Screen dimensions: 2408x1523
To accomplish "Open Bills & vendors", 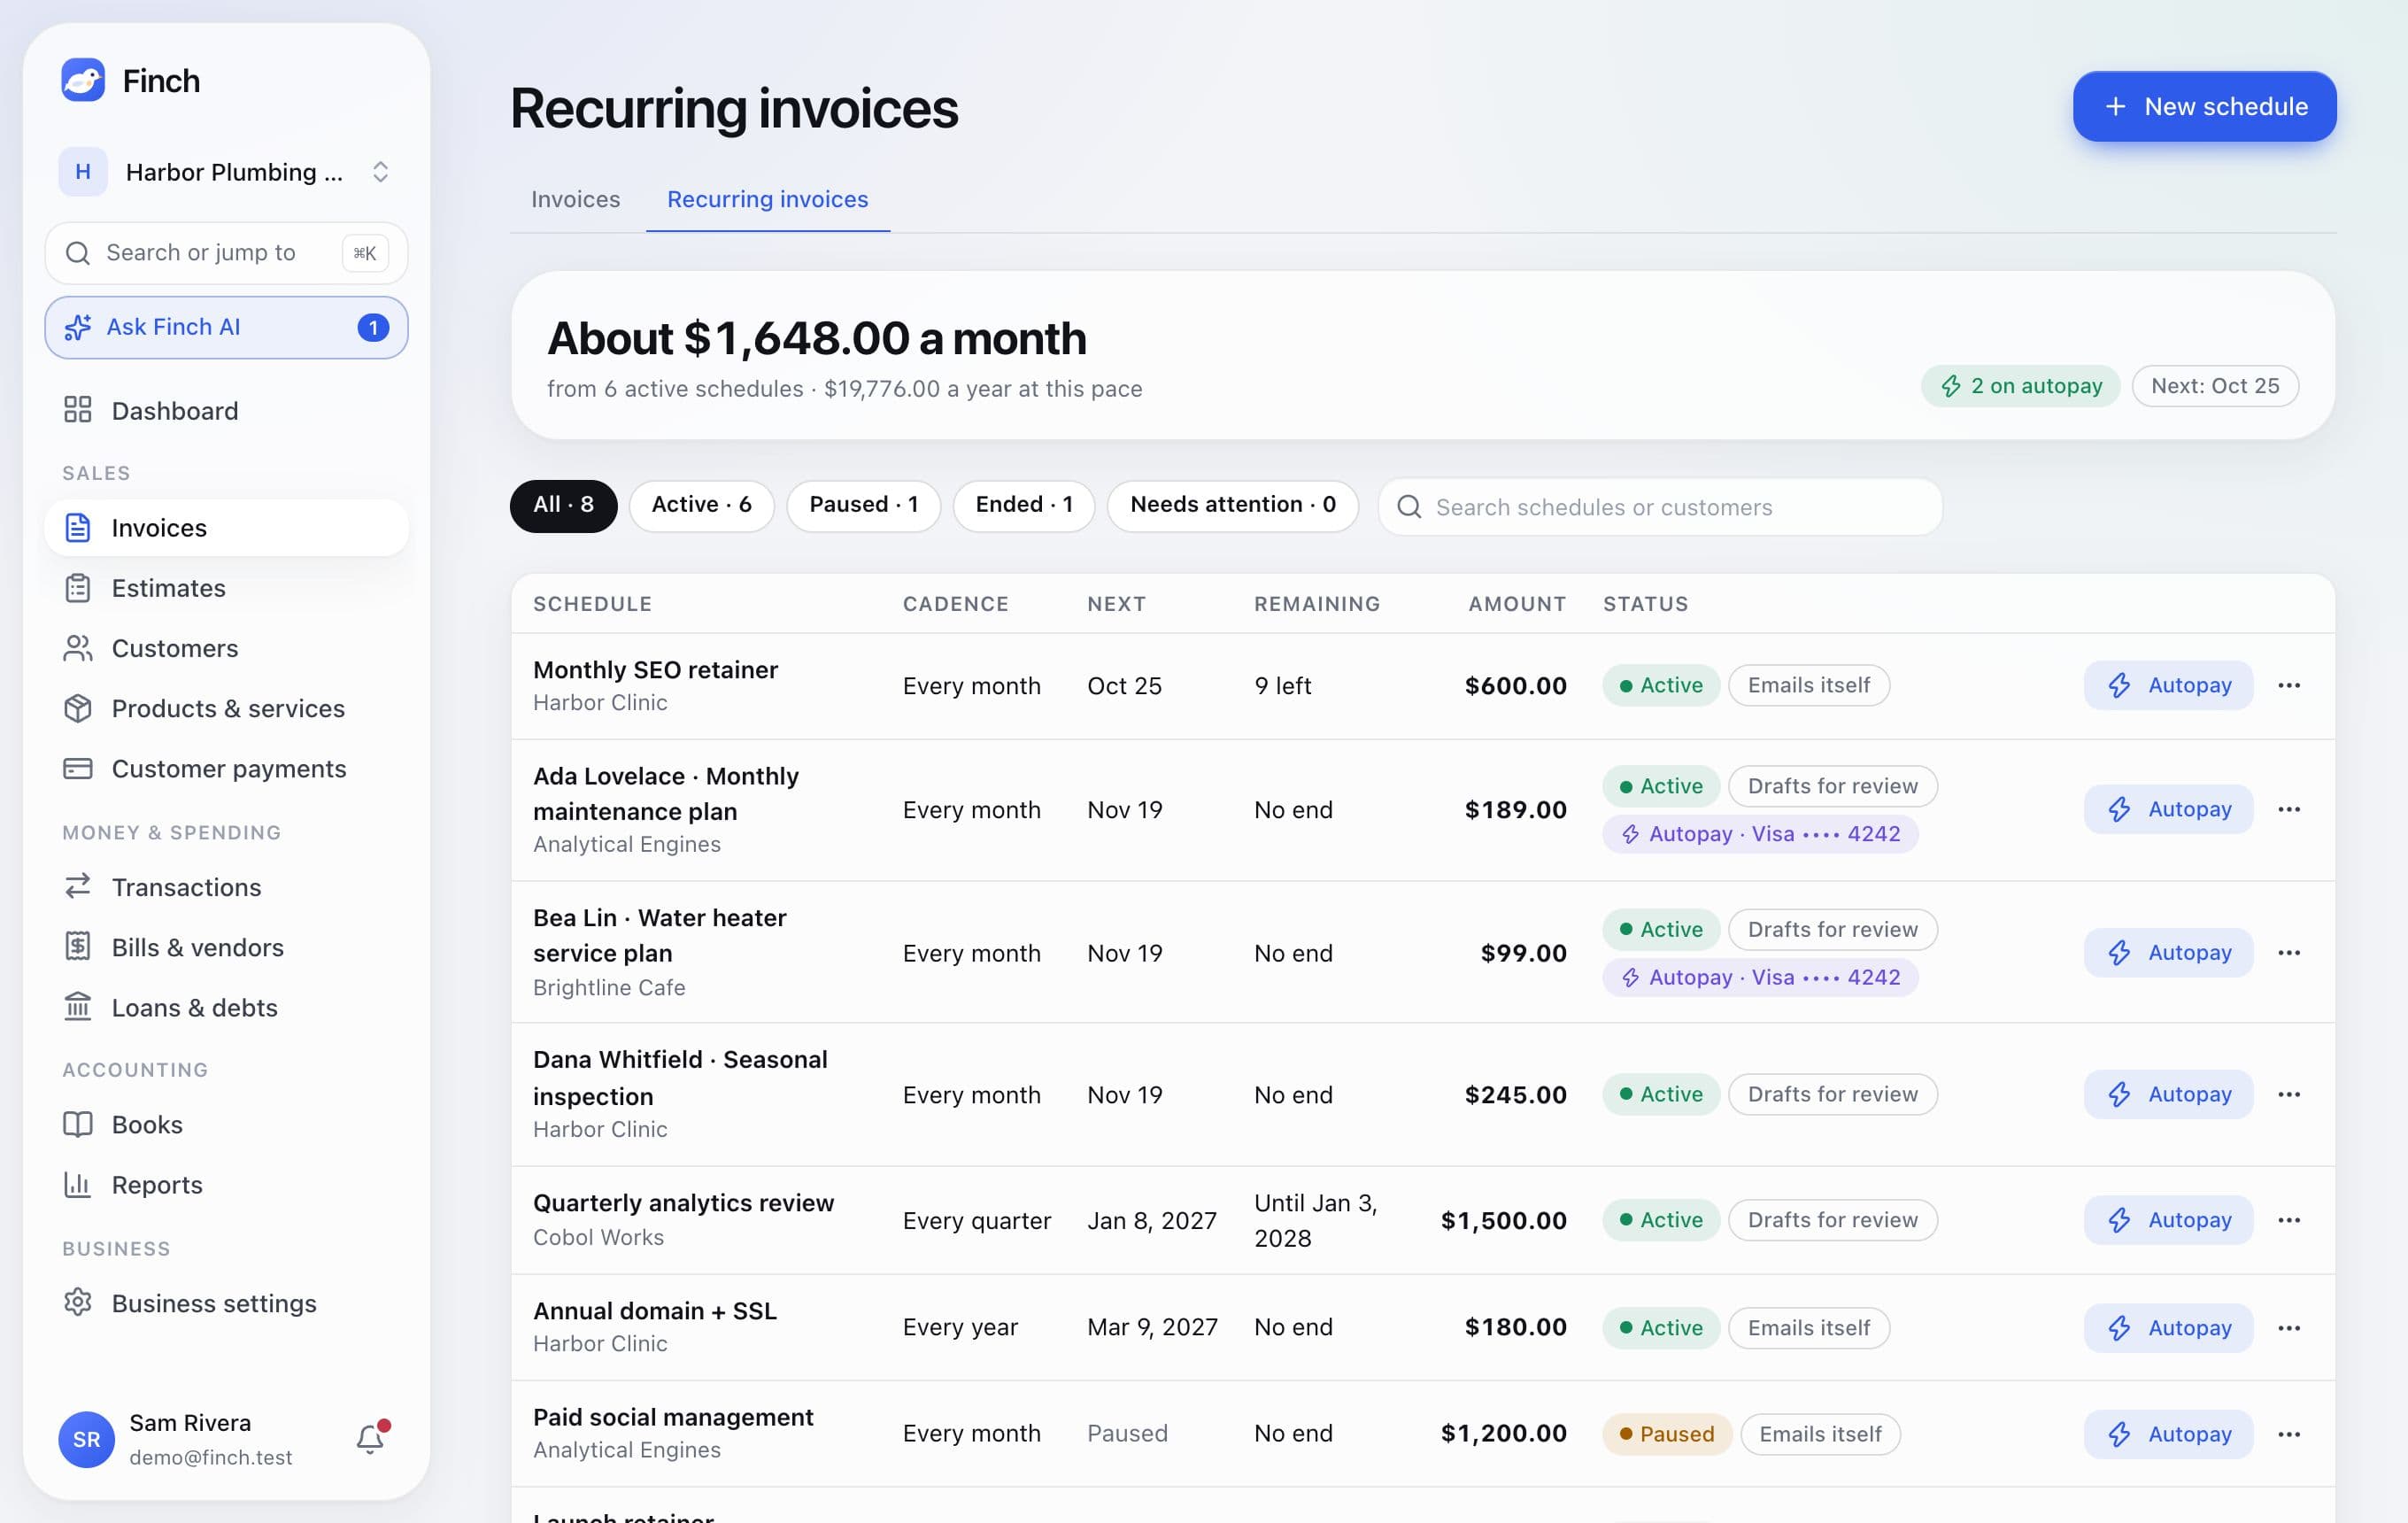I will pos(226,947).
